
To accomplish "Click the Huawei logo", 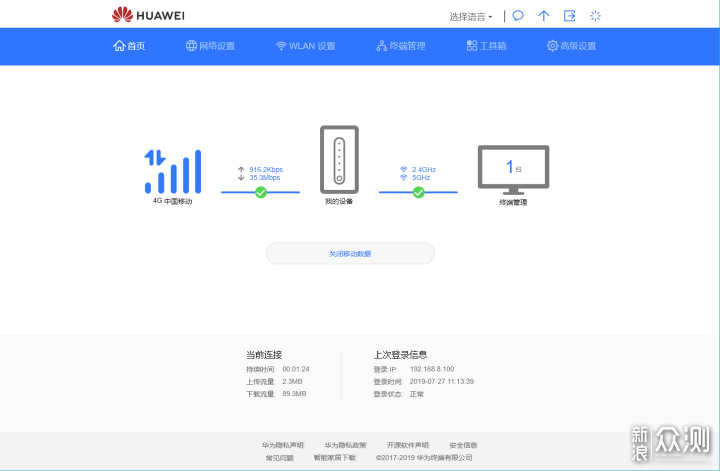I will (x=148, y=15).
